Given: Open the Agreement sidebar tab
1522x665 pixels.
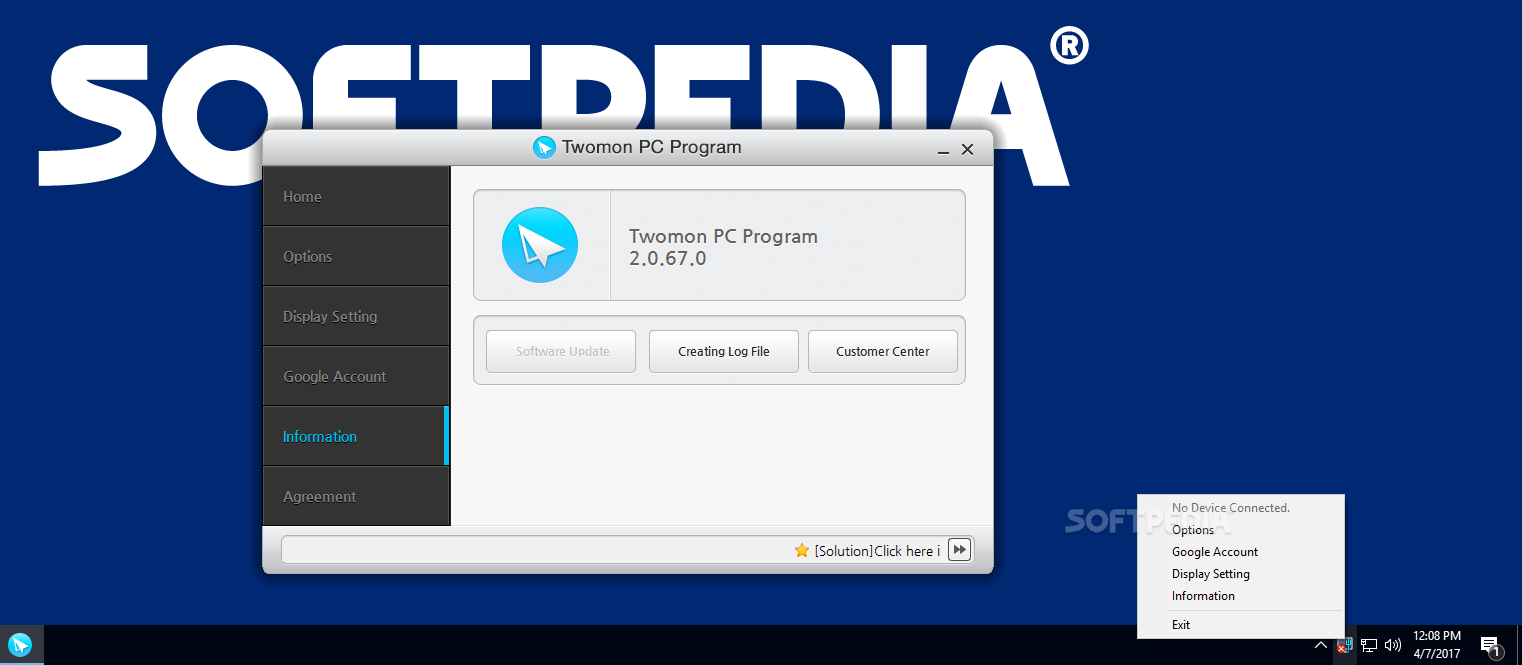Looking at the screenshot, I should [x=356, y=496].
